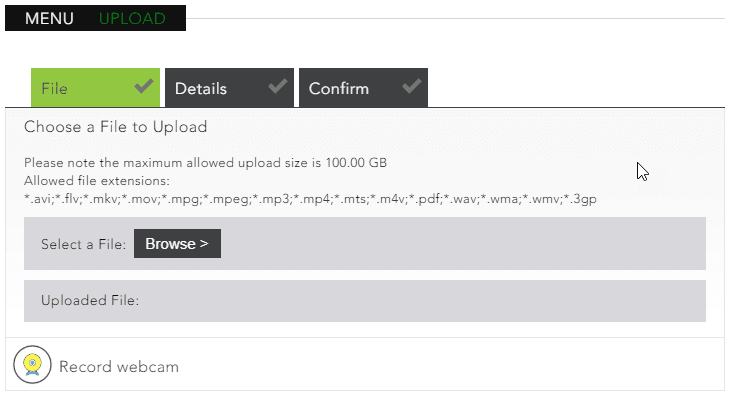Click the checkmark on Confirm tab
Image resolution: width=732 pixels, height=396 pixels.
[x=412, y=86]
